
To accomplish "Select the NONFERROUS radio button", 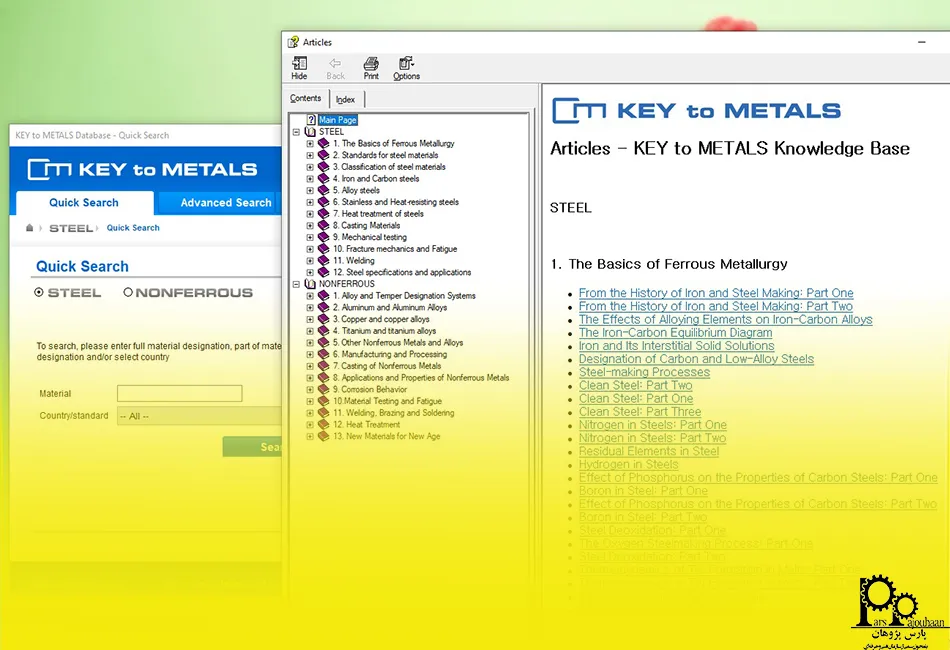I will tap(128, 293).
